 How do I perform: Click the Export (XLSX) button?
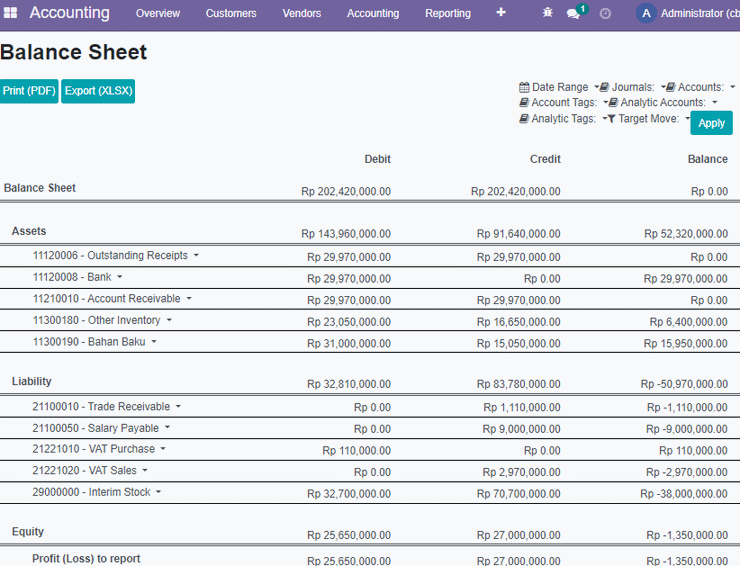click(x=98, y=91)
